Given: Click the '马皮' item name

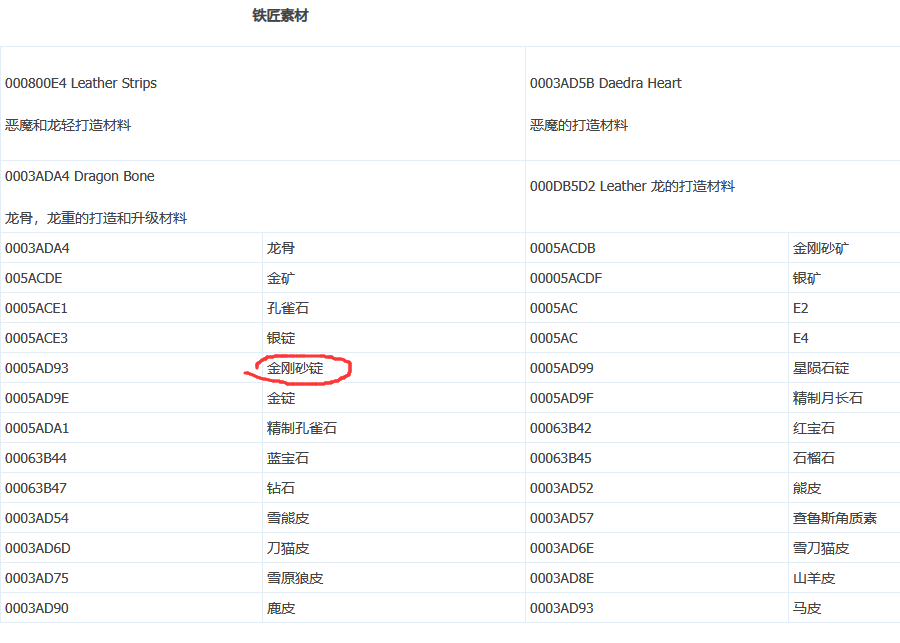Looking at the screenshot, I should (807, 608).
